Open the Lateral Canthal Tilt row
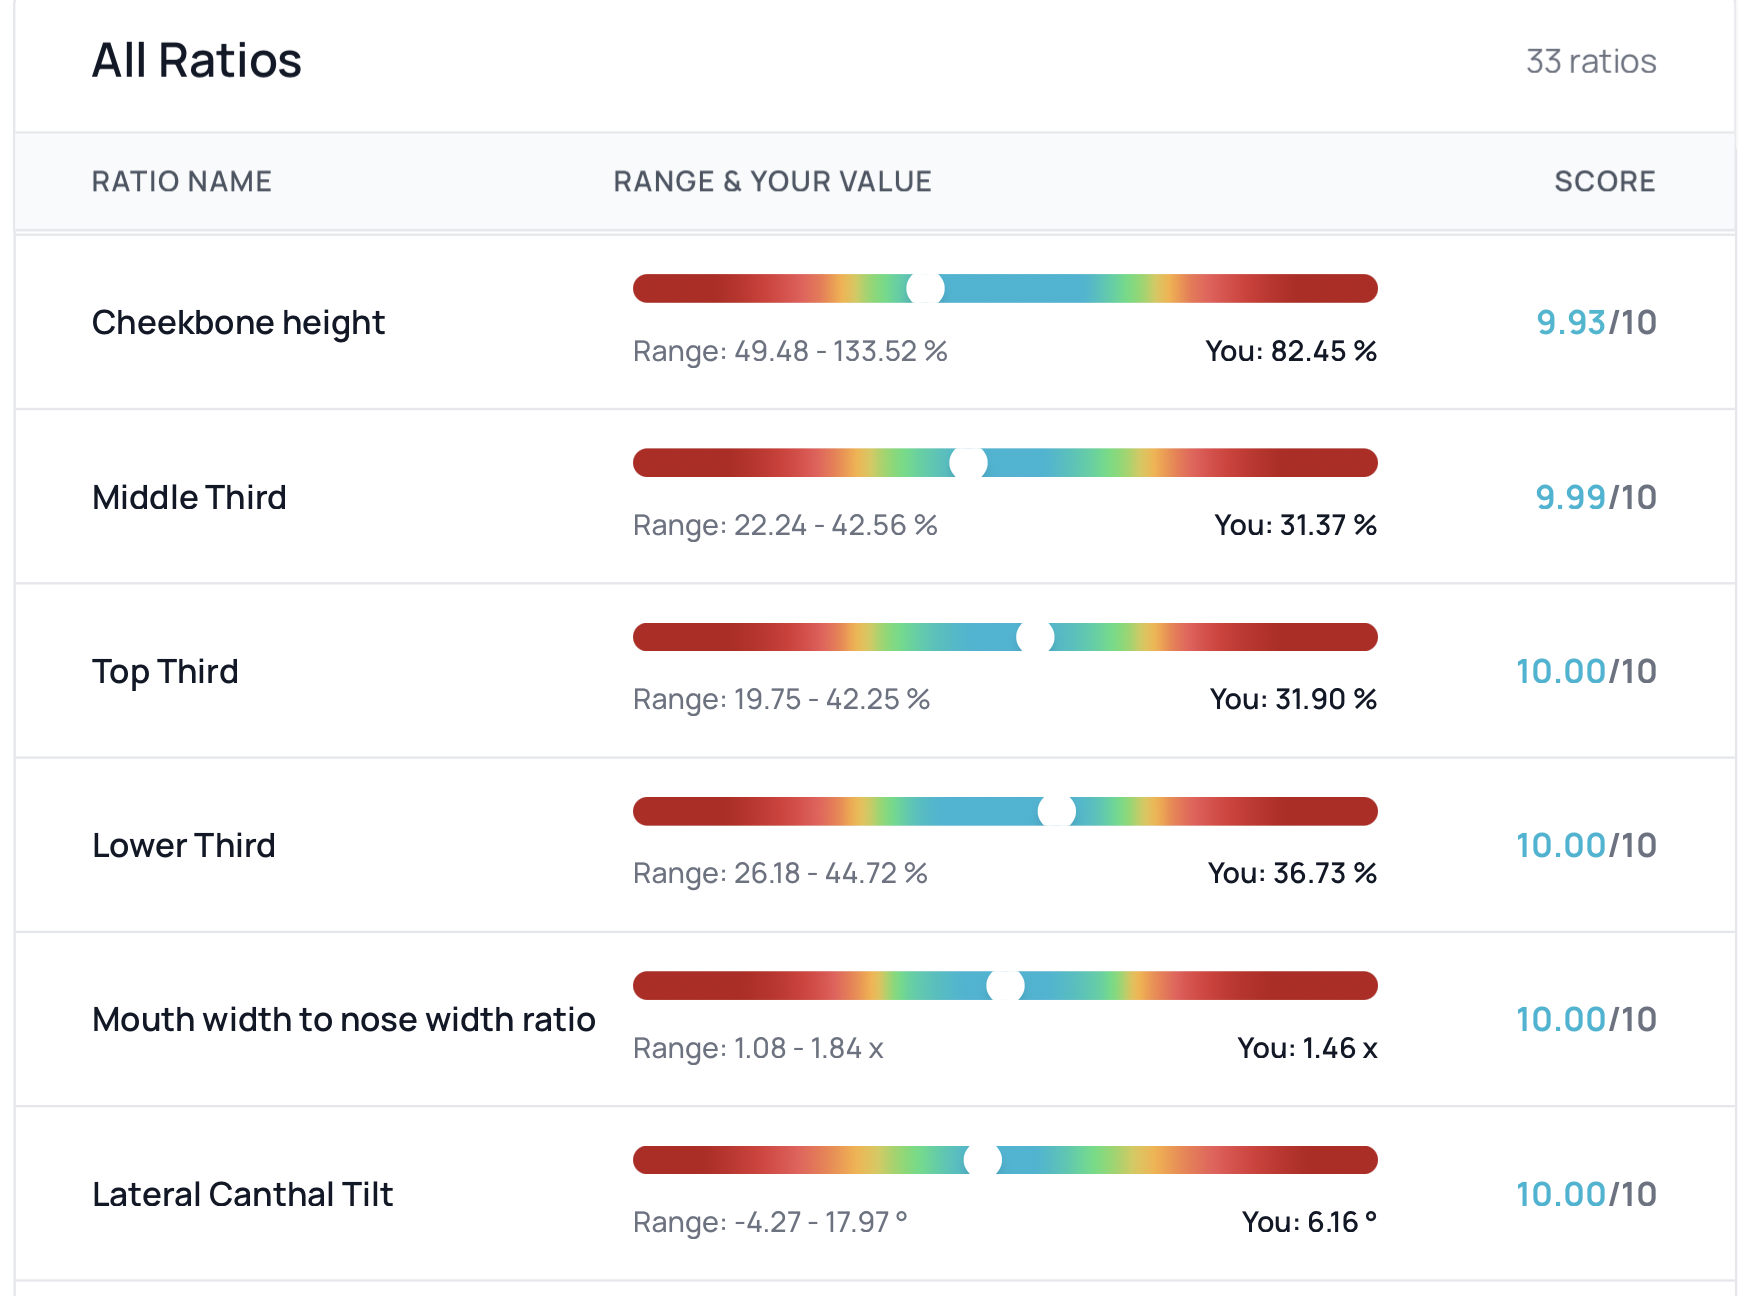Image resolution: width=1746 pixels, height=1296 pixels. click(x=242, y=1194)
